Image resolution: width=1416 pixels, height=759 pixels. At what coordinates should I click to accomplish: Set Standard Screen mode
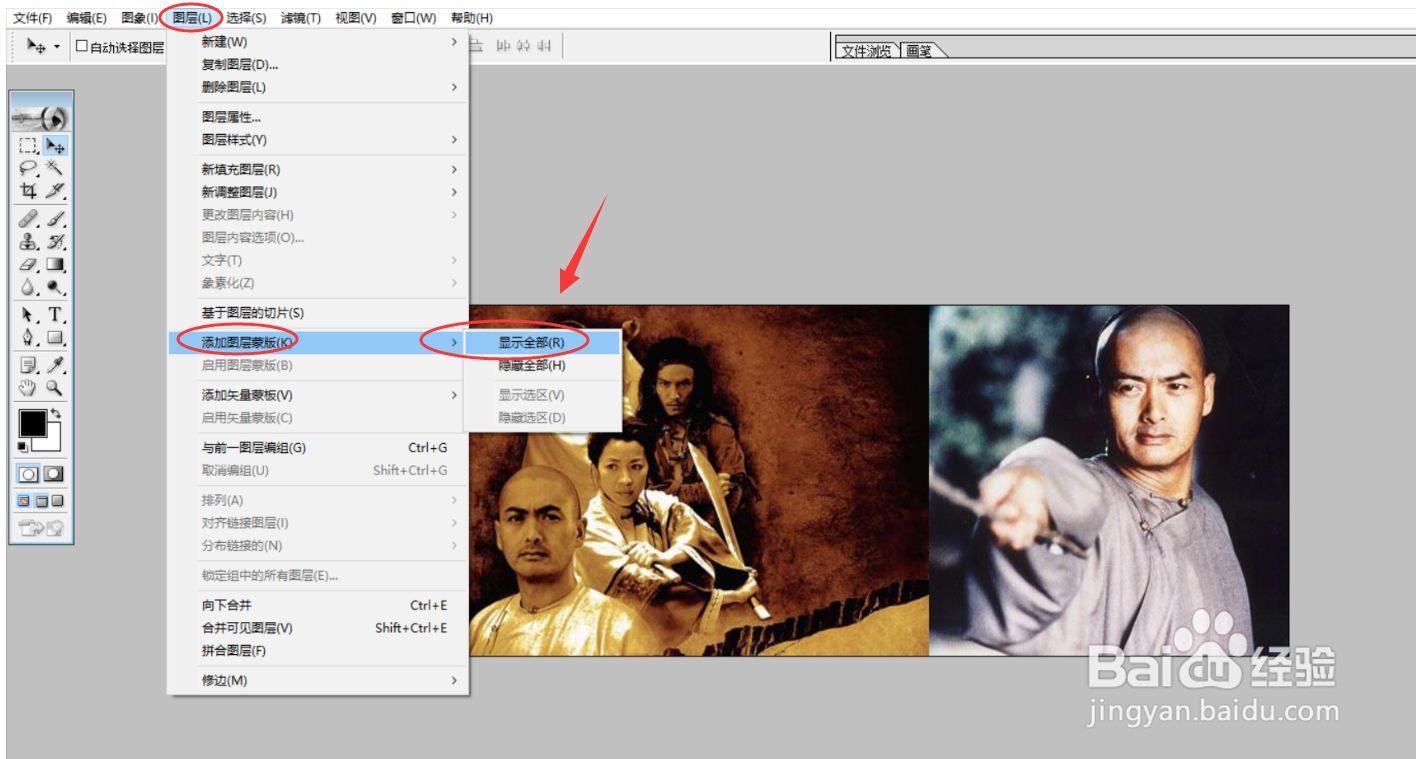click(24, 501)
